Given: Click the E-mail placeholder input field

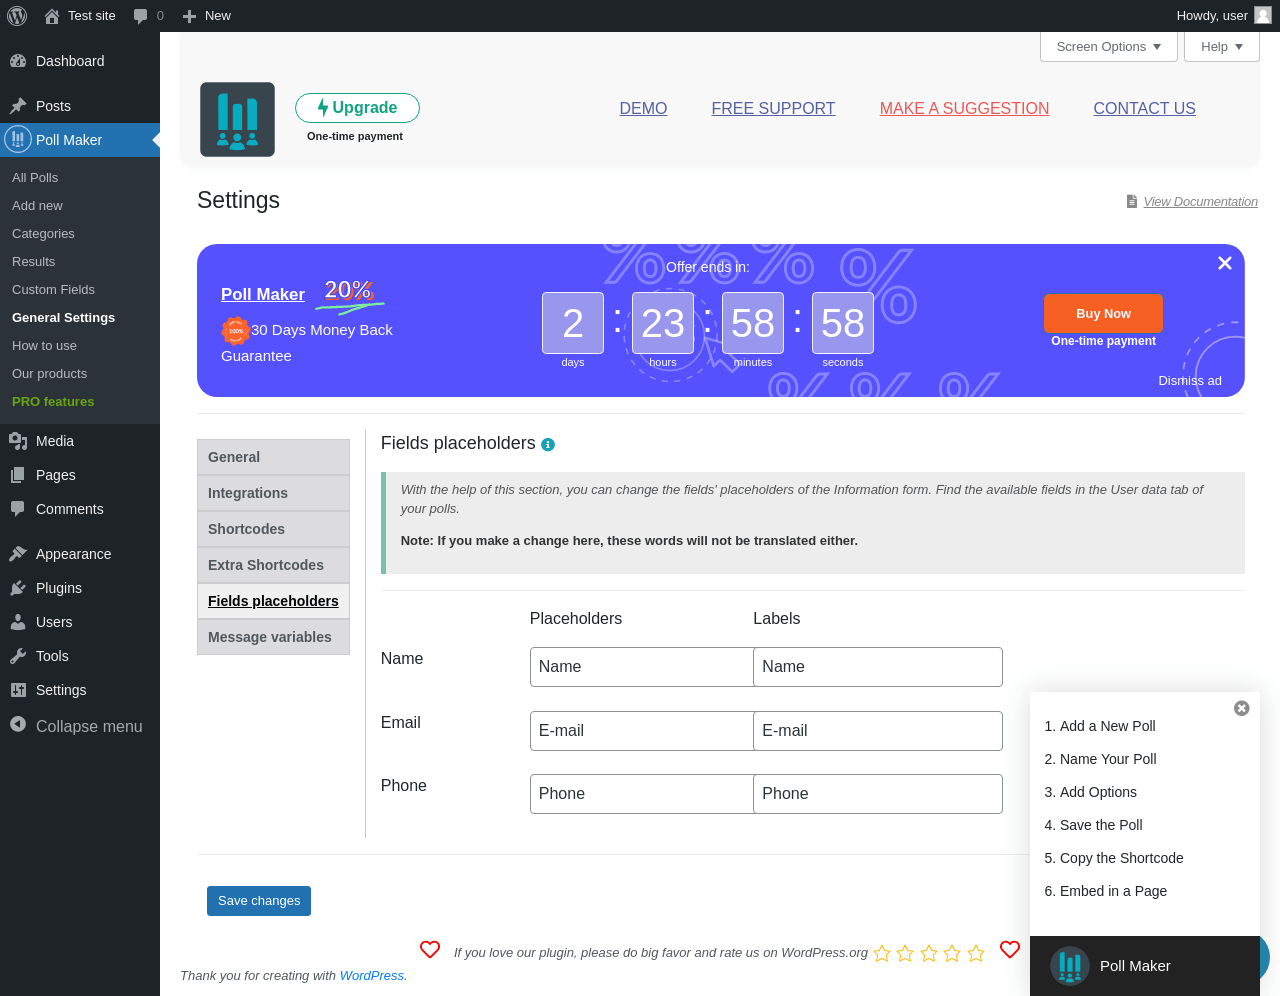Looking at the screenshot, I should (x=642, y=731).
